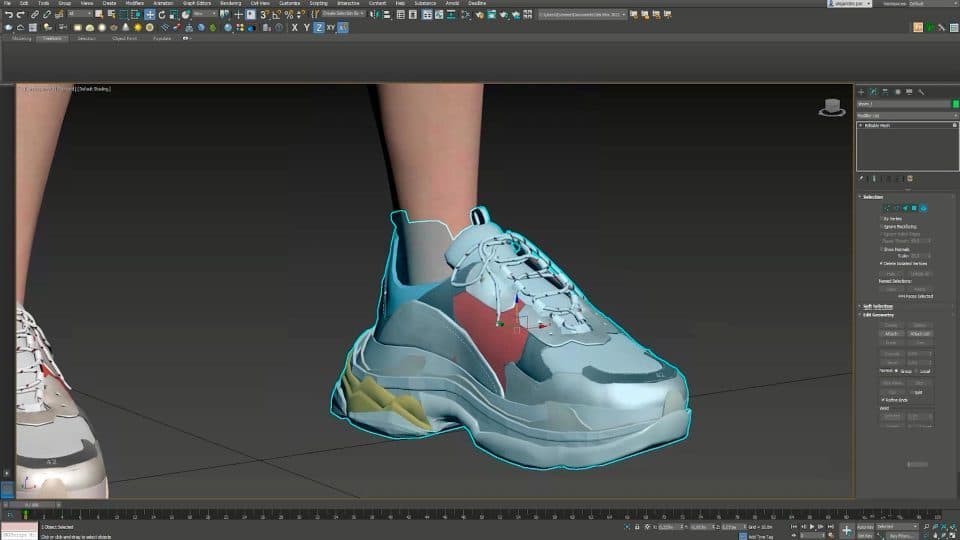Restrict transform to the Y axis
Viewport: 960px width, 540px height.
click(307, 28)
